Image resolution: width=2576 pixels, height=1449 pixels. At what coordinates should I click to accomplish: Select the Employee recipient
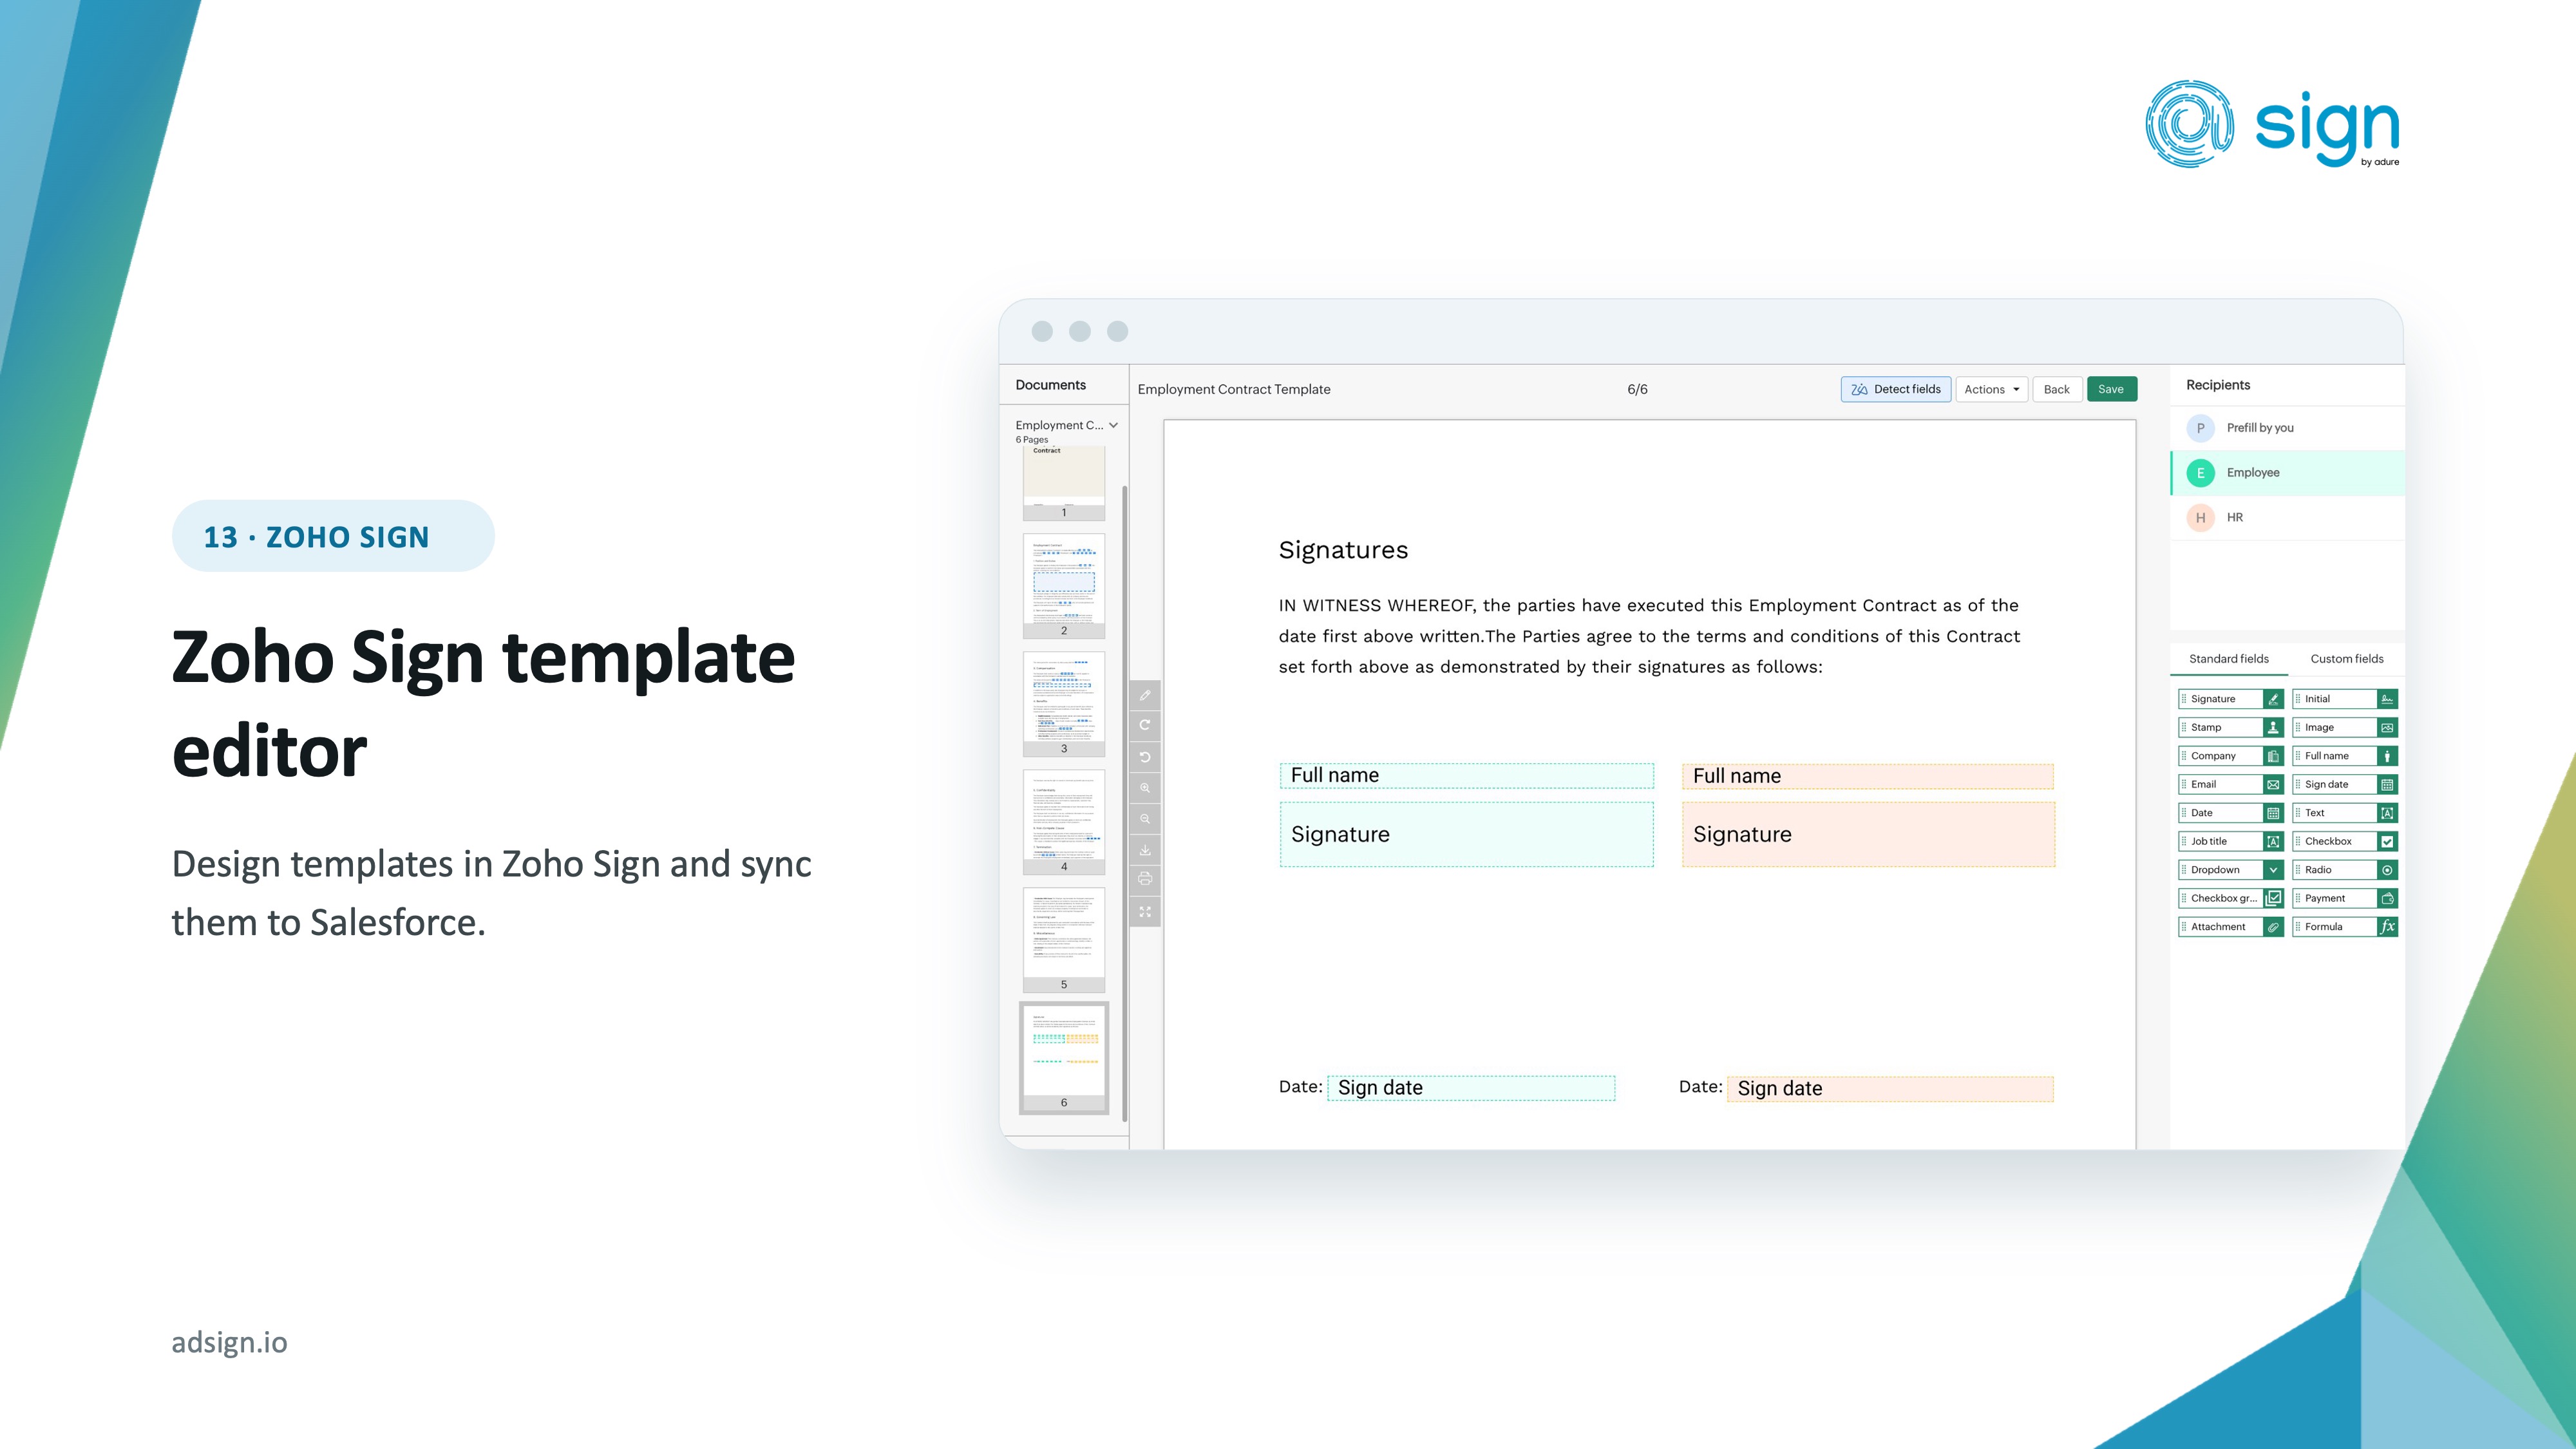click(2287, 473)
